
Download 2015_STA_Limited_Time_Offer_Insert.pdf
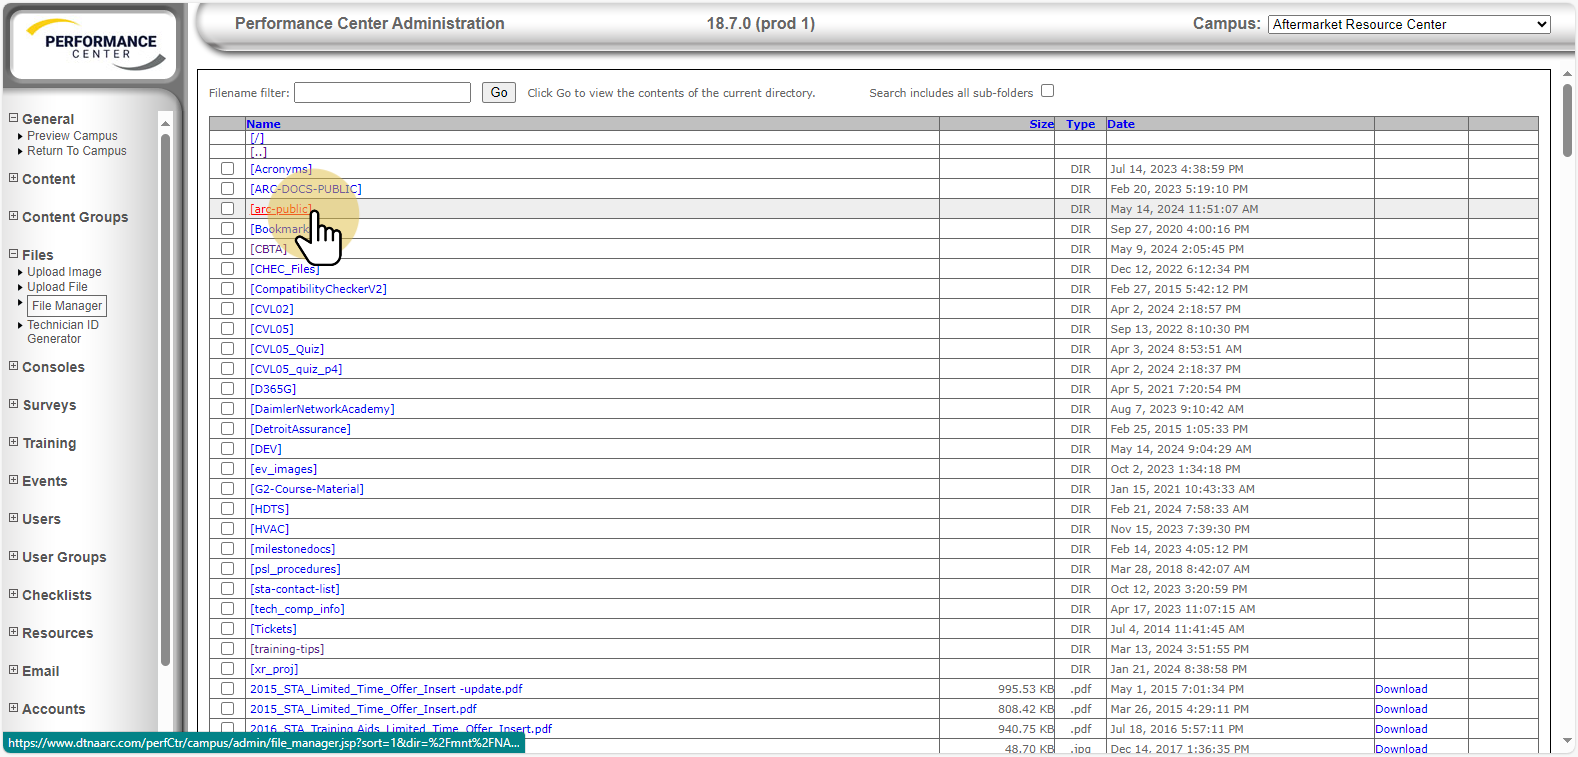[x=1401, y=709]
